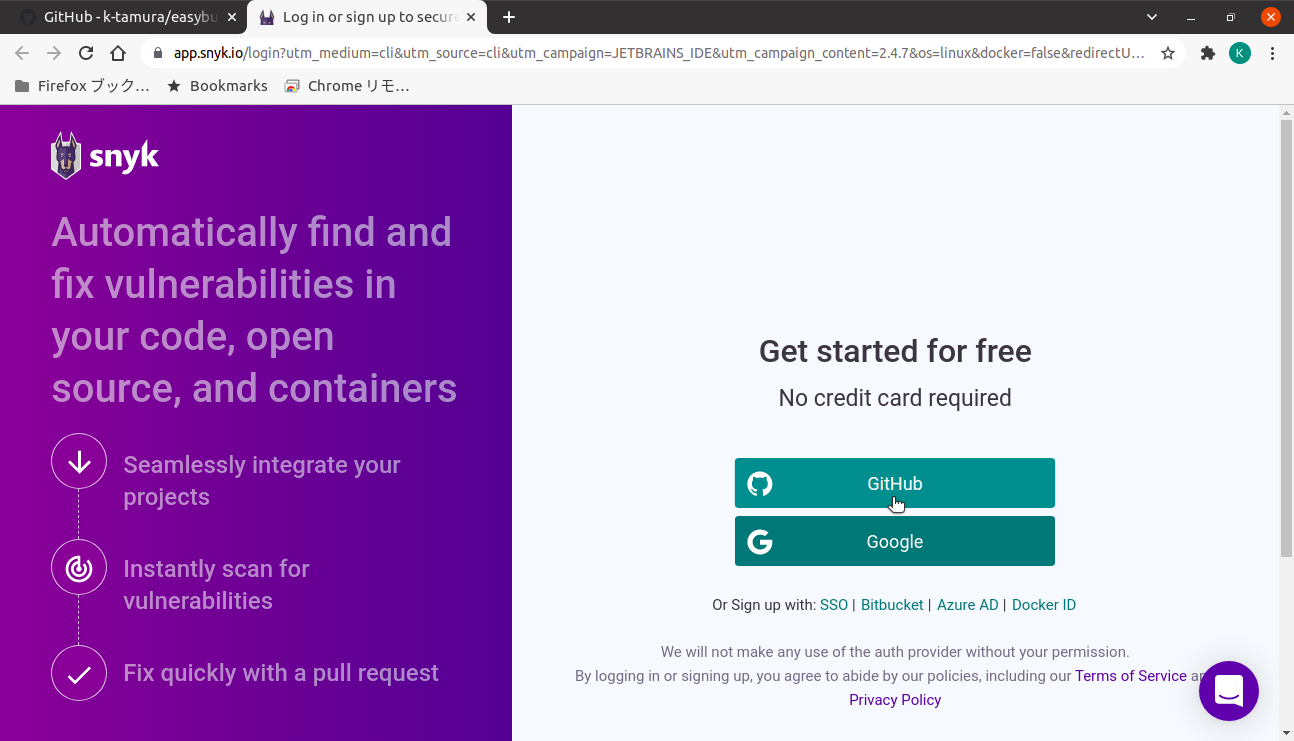Sign up with GitHub
Viewport: 1294px width, 741px height.
(x=894, y=483)
